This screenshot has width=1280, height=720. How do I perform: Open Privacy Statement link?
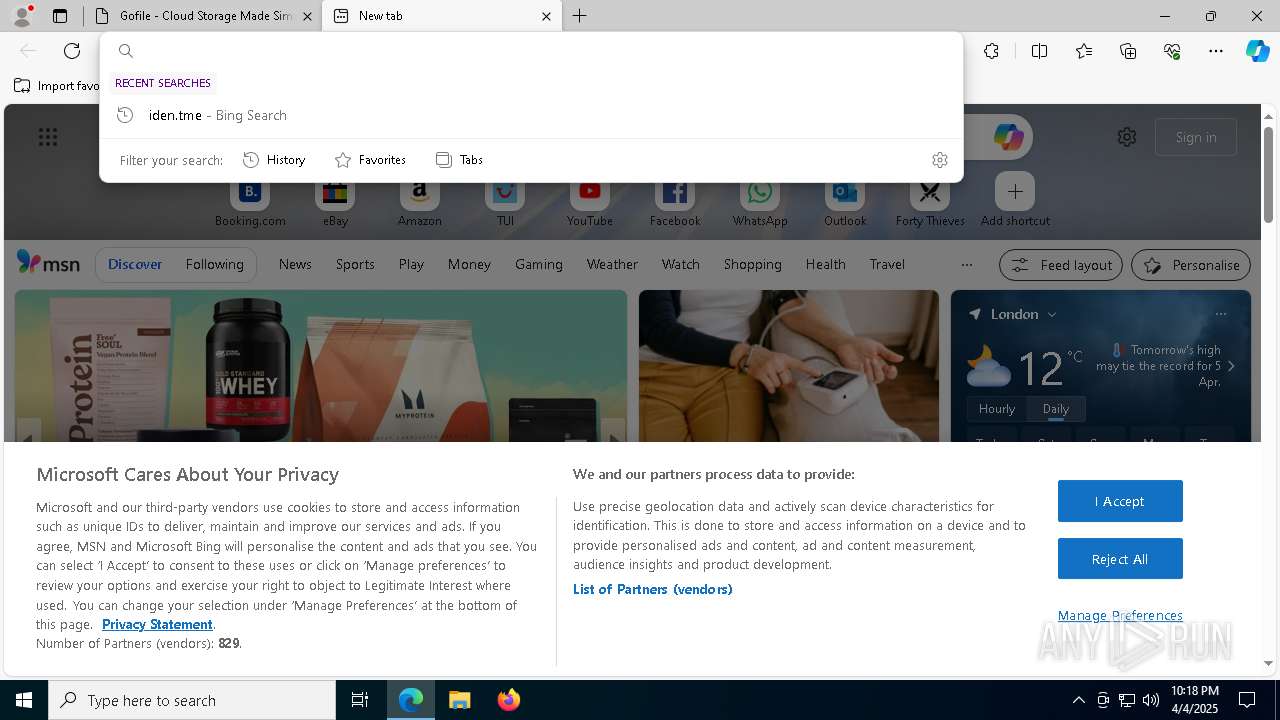pyautogui.click(x=157, y=624)
